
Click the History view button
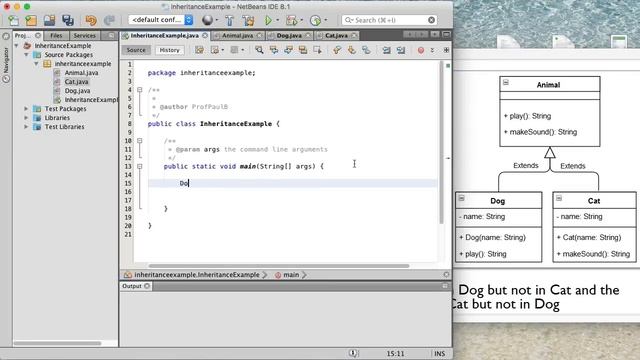[x=169, y=50]
